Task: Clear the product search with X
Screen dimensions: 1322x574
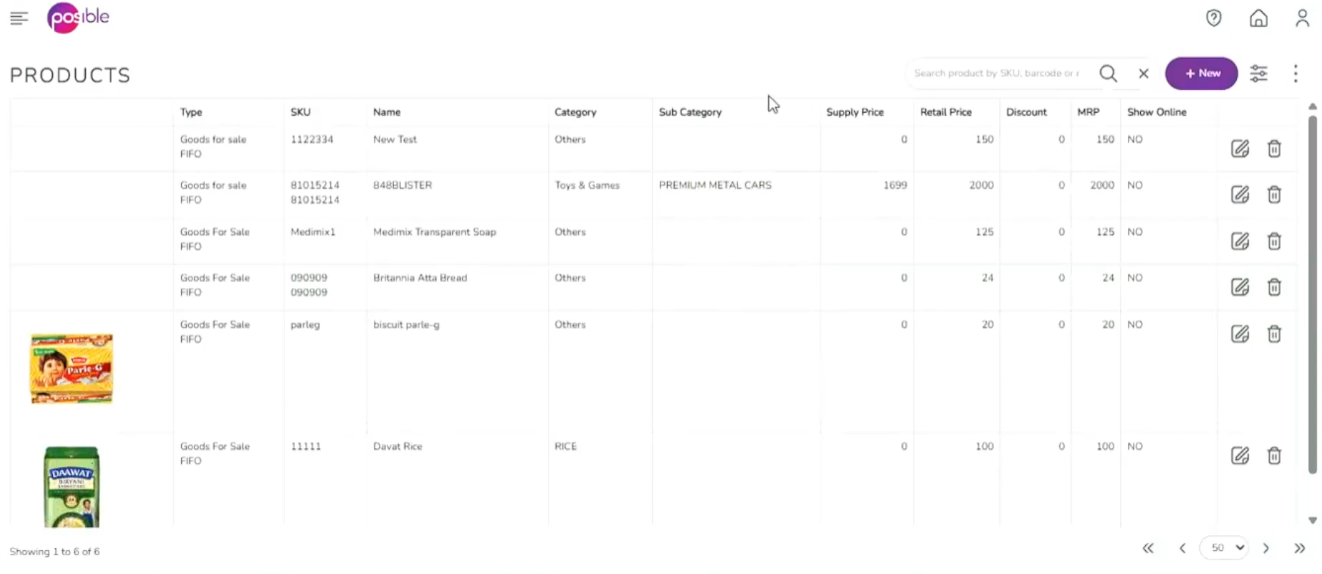Action: [x=1143, y=73]
